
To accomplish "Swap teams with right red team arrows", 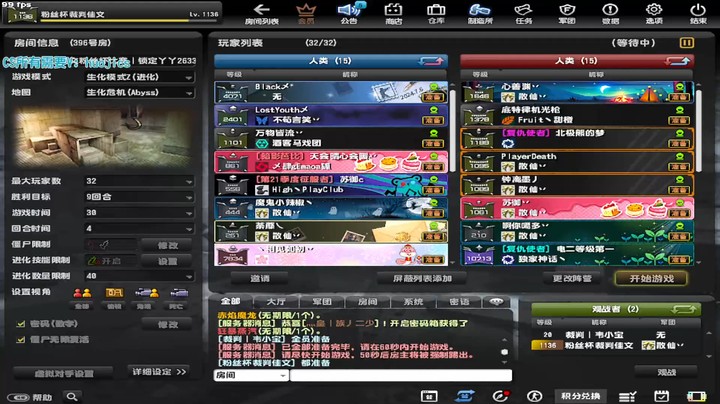I will point(677,61).
